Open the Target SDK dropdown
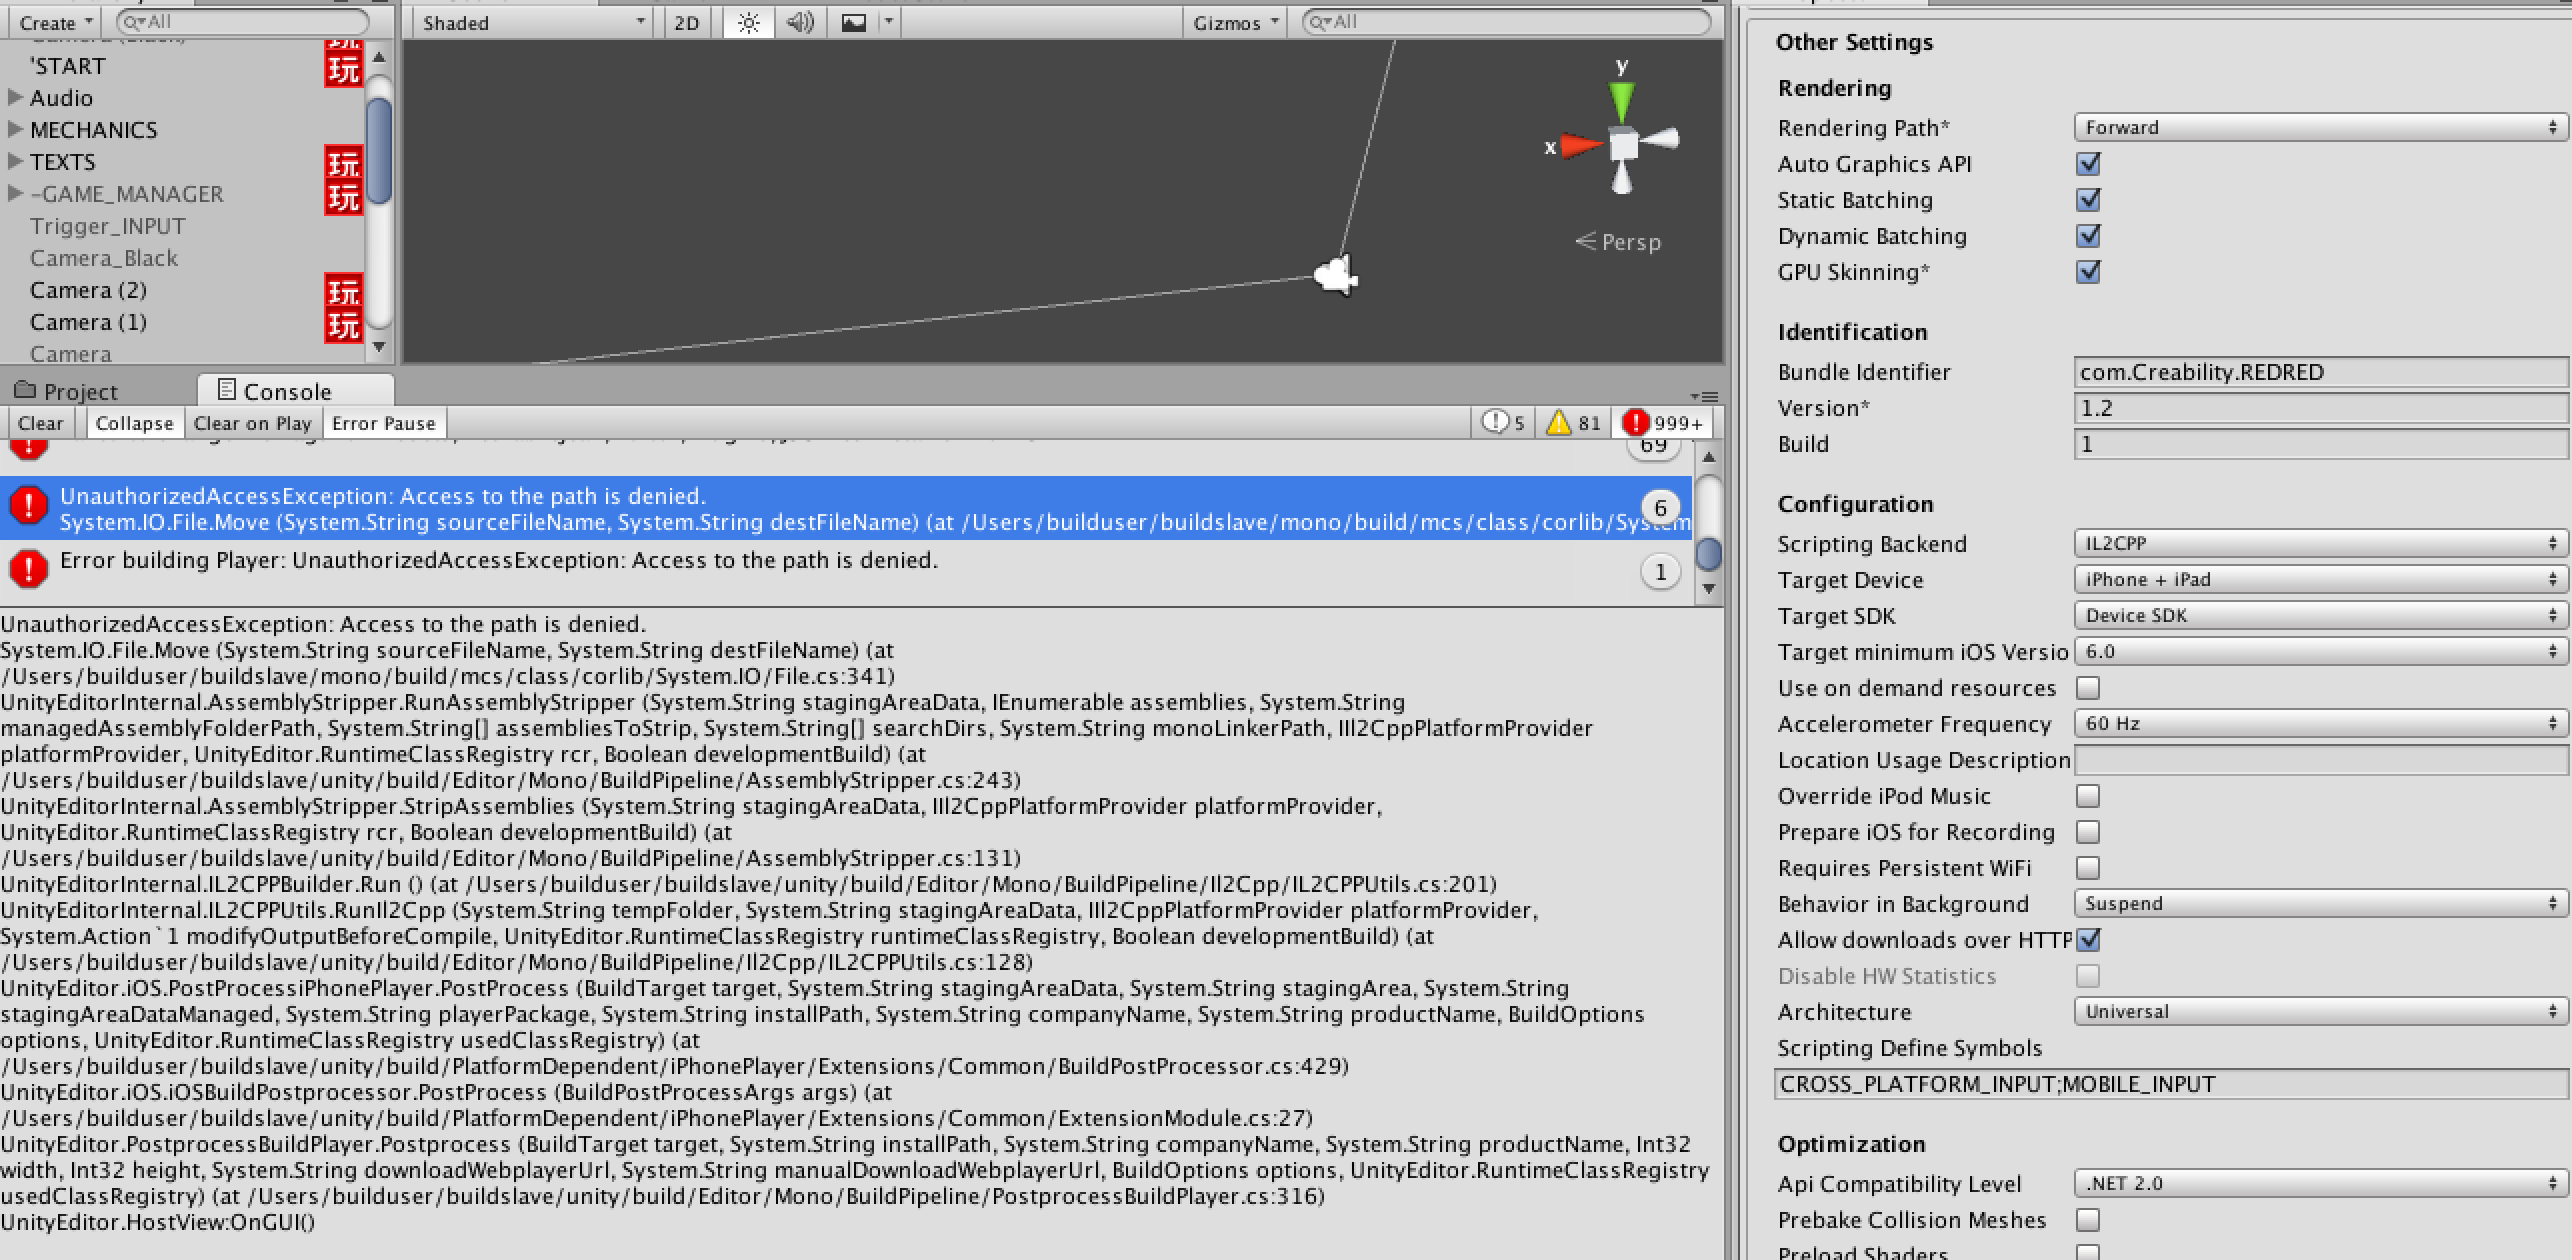Screen dimensions: 2572x1260 [2319, 615]
